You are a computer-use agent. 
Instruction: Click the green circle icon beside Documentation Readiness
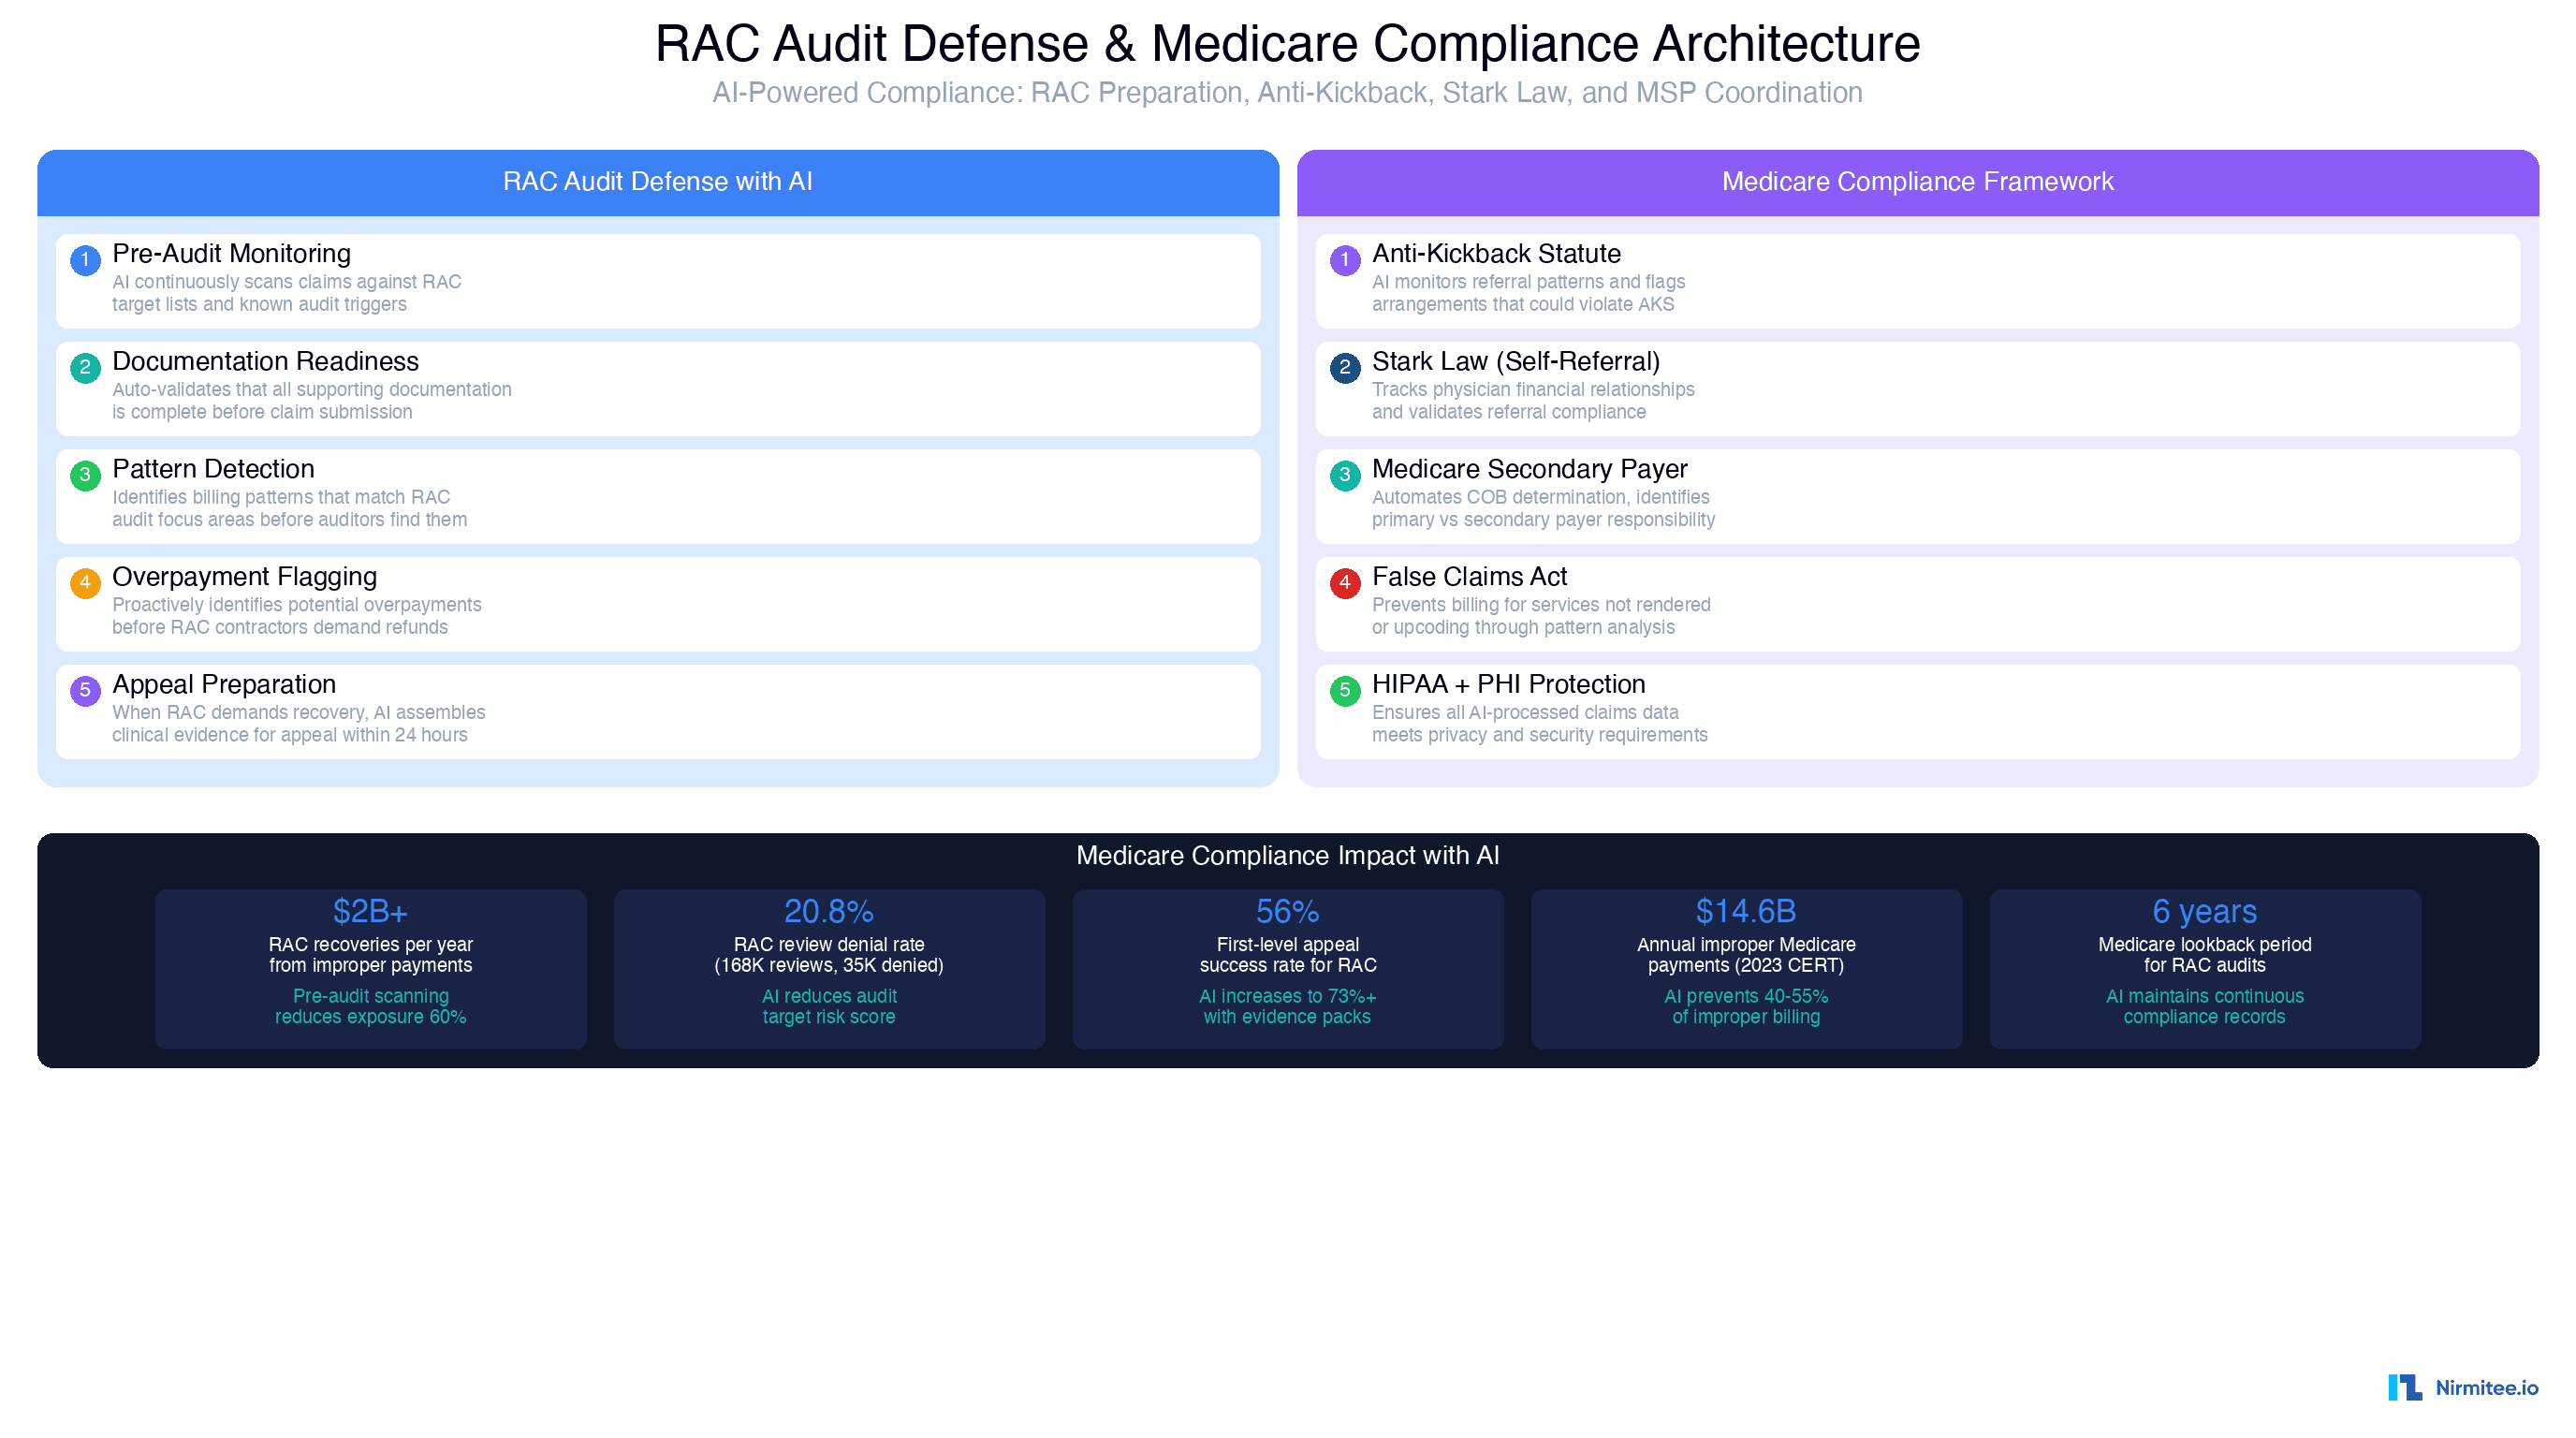87,368
